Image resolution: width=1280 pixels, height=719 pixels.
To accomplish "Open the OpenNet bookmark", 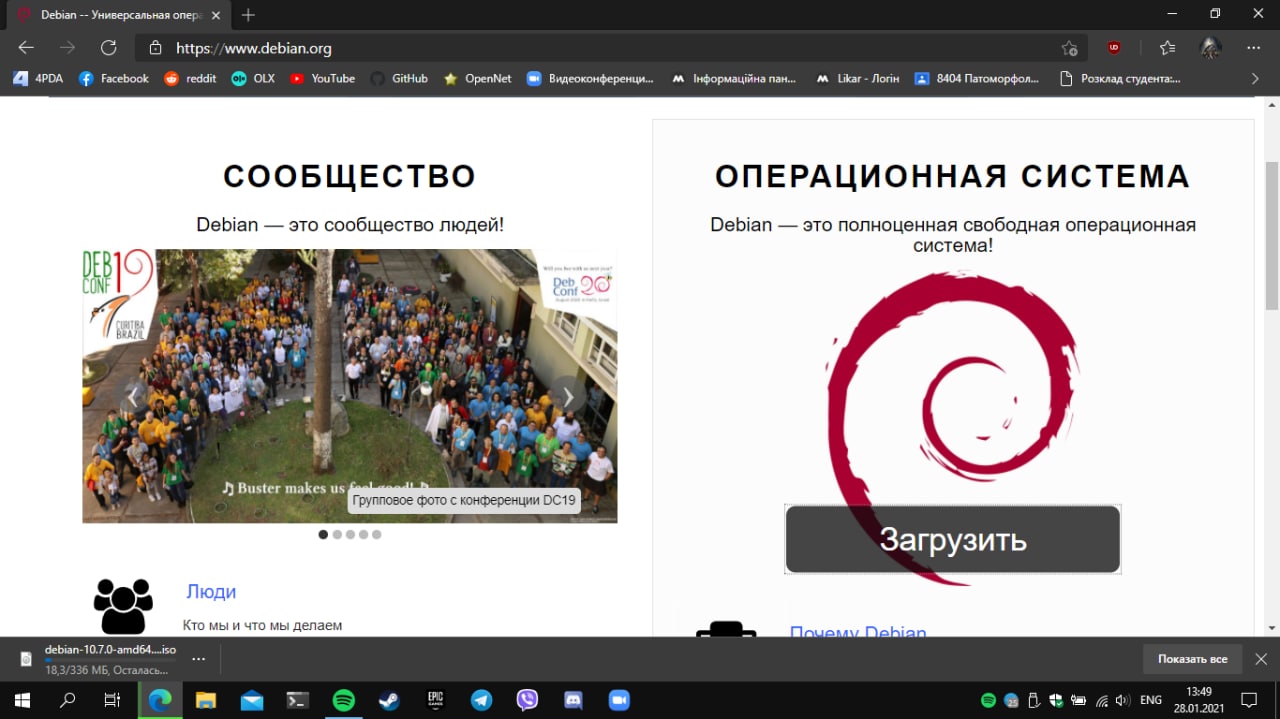I will tap(477, 78).
